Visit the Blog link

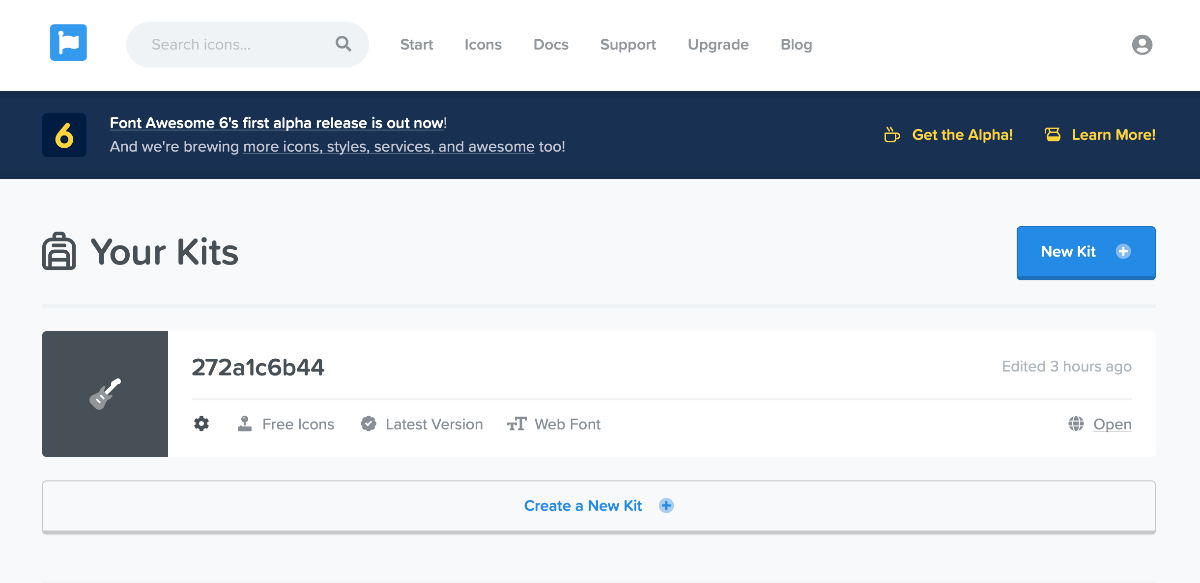[796, 44]
